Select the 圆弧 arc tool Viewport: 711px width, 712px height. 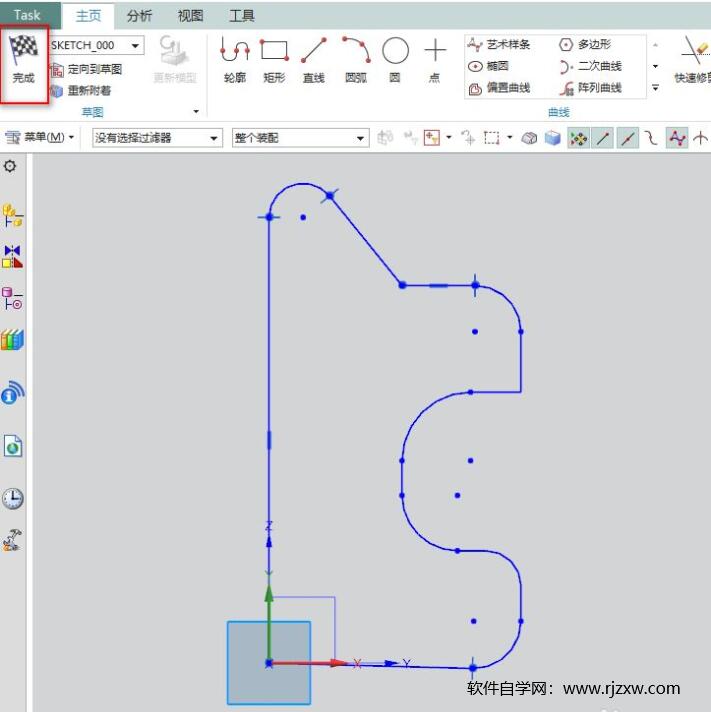[x=356, y=59]
